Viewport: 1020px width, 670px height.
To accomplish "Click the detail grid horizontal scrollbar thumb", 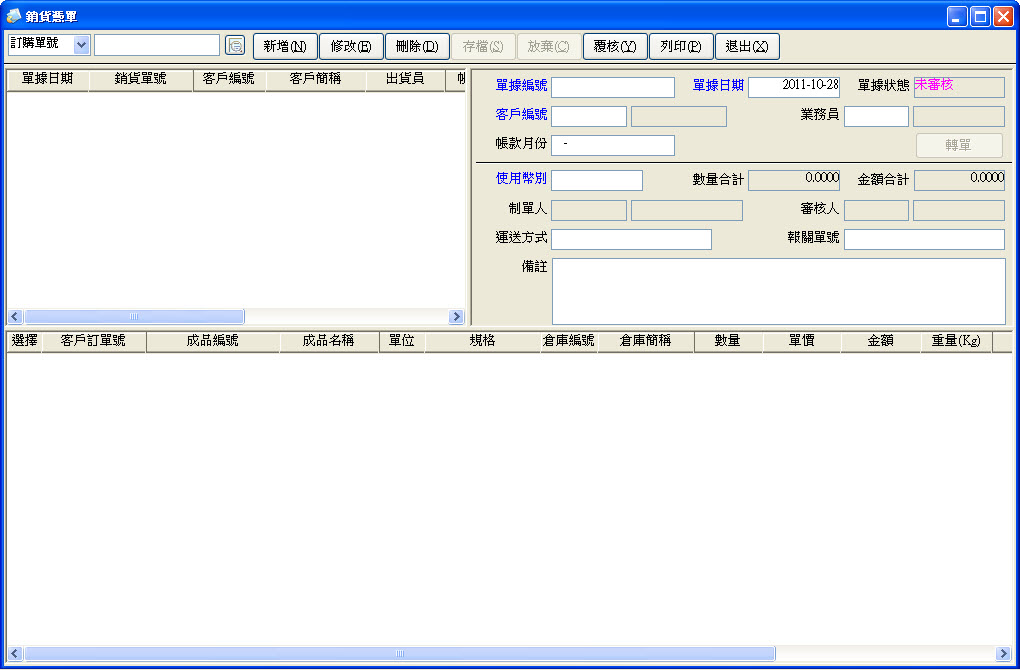I will tap(399, 654).
